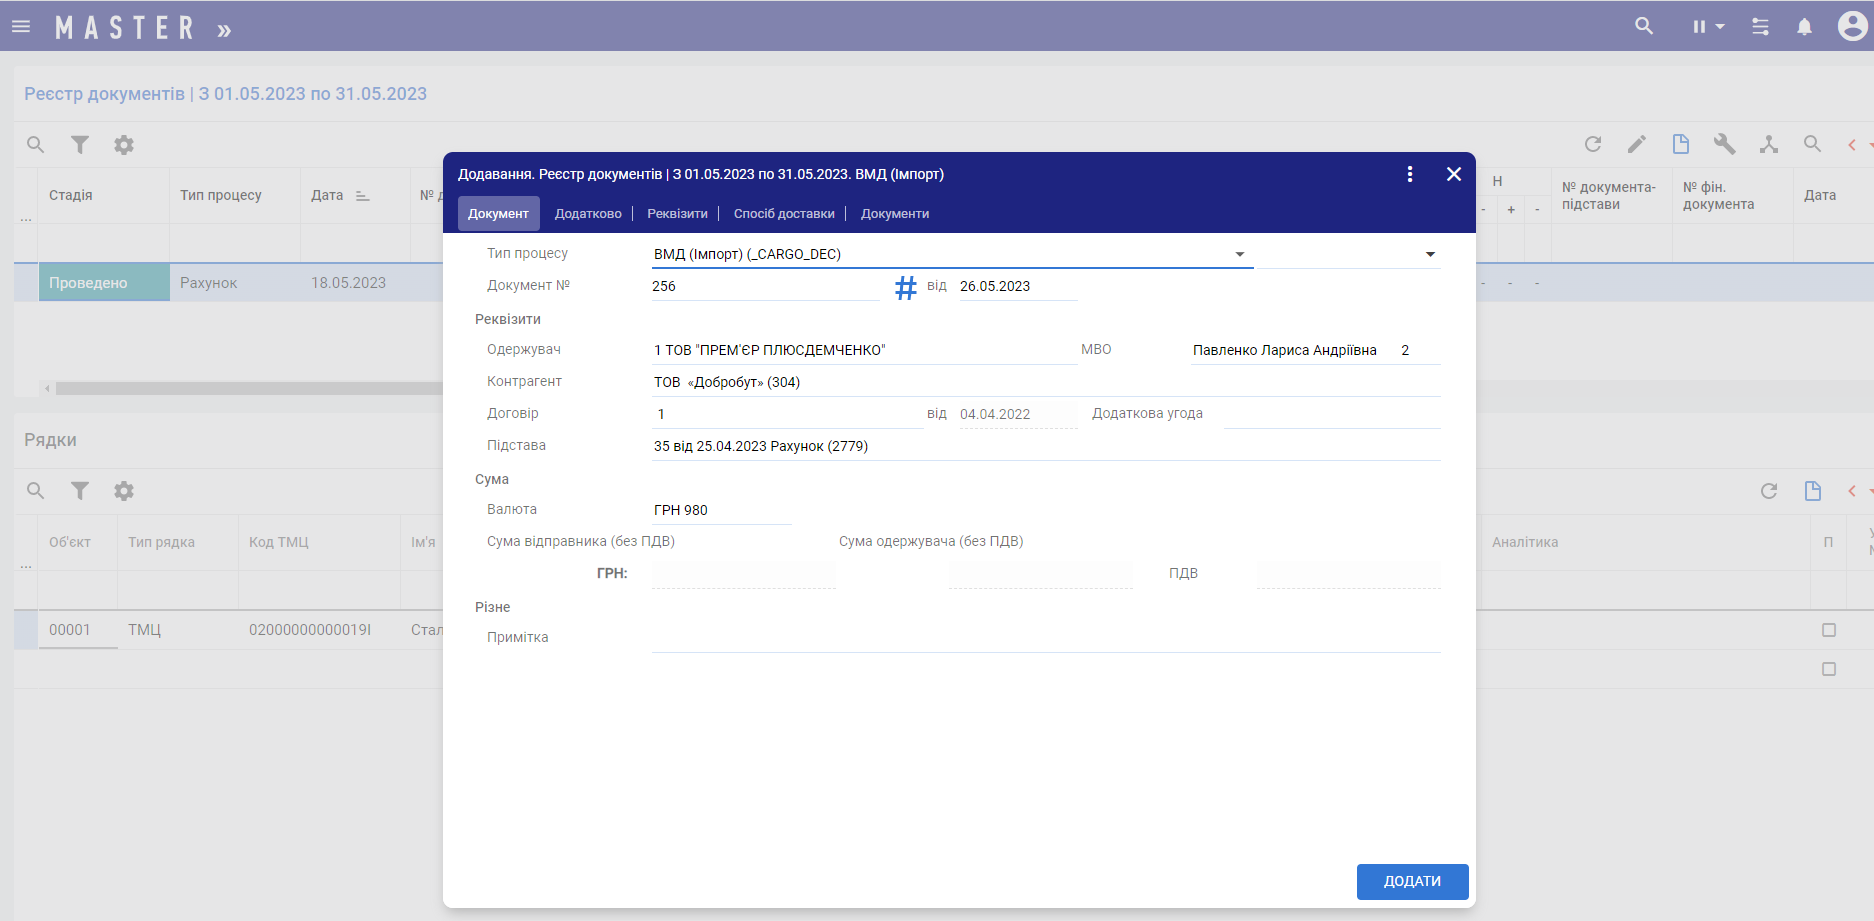The image size is (1874, 921).
Task: Open the pause dropdown in top bar
Action: pyautogui.click(x=1708, y=27)
